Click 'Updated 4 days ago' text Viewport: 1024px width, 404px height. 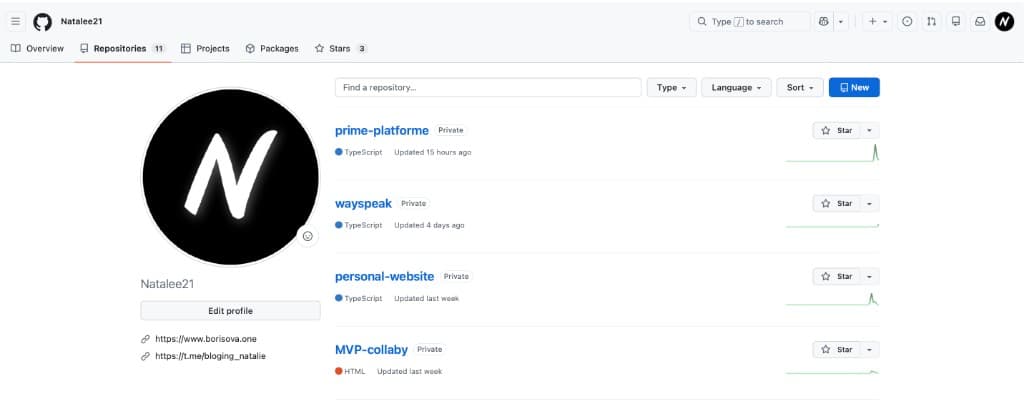coord(430,226)
